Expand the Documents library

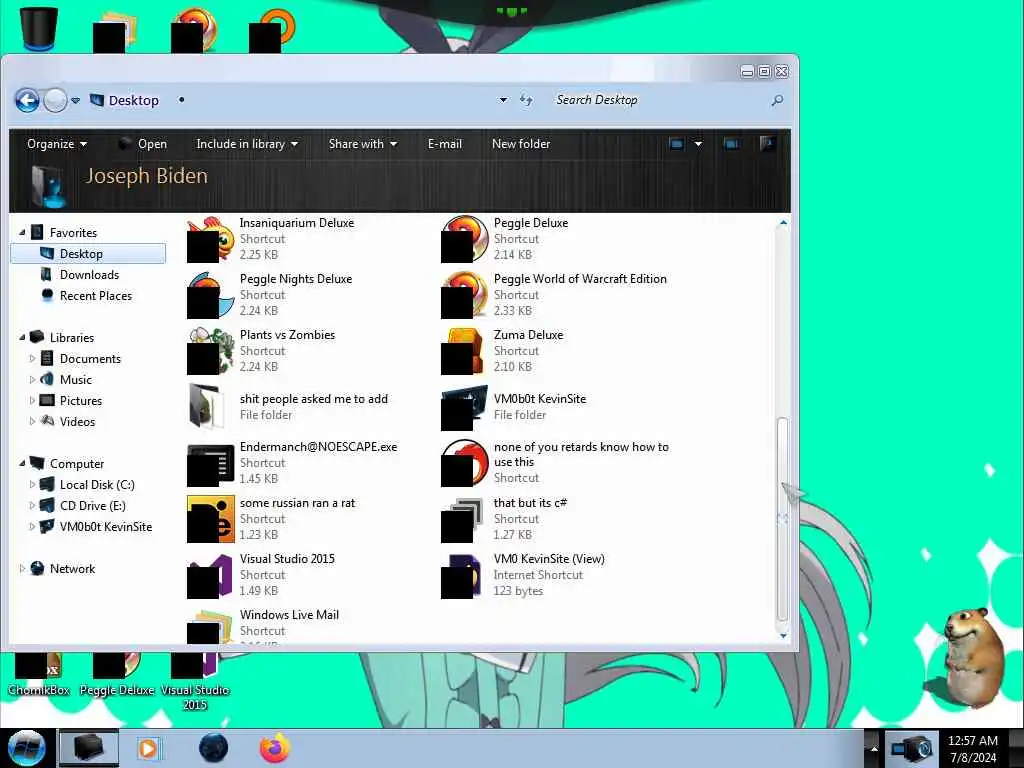click(32, 359)
